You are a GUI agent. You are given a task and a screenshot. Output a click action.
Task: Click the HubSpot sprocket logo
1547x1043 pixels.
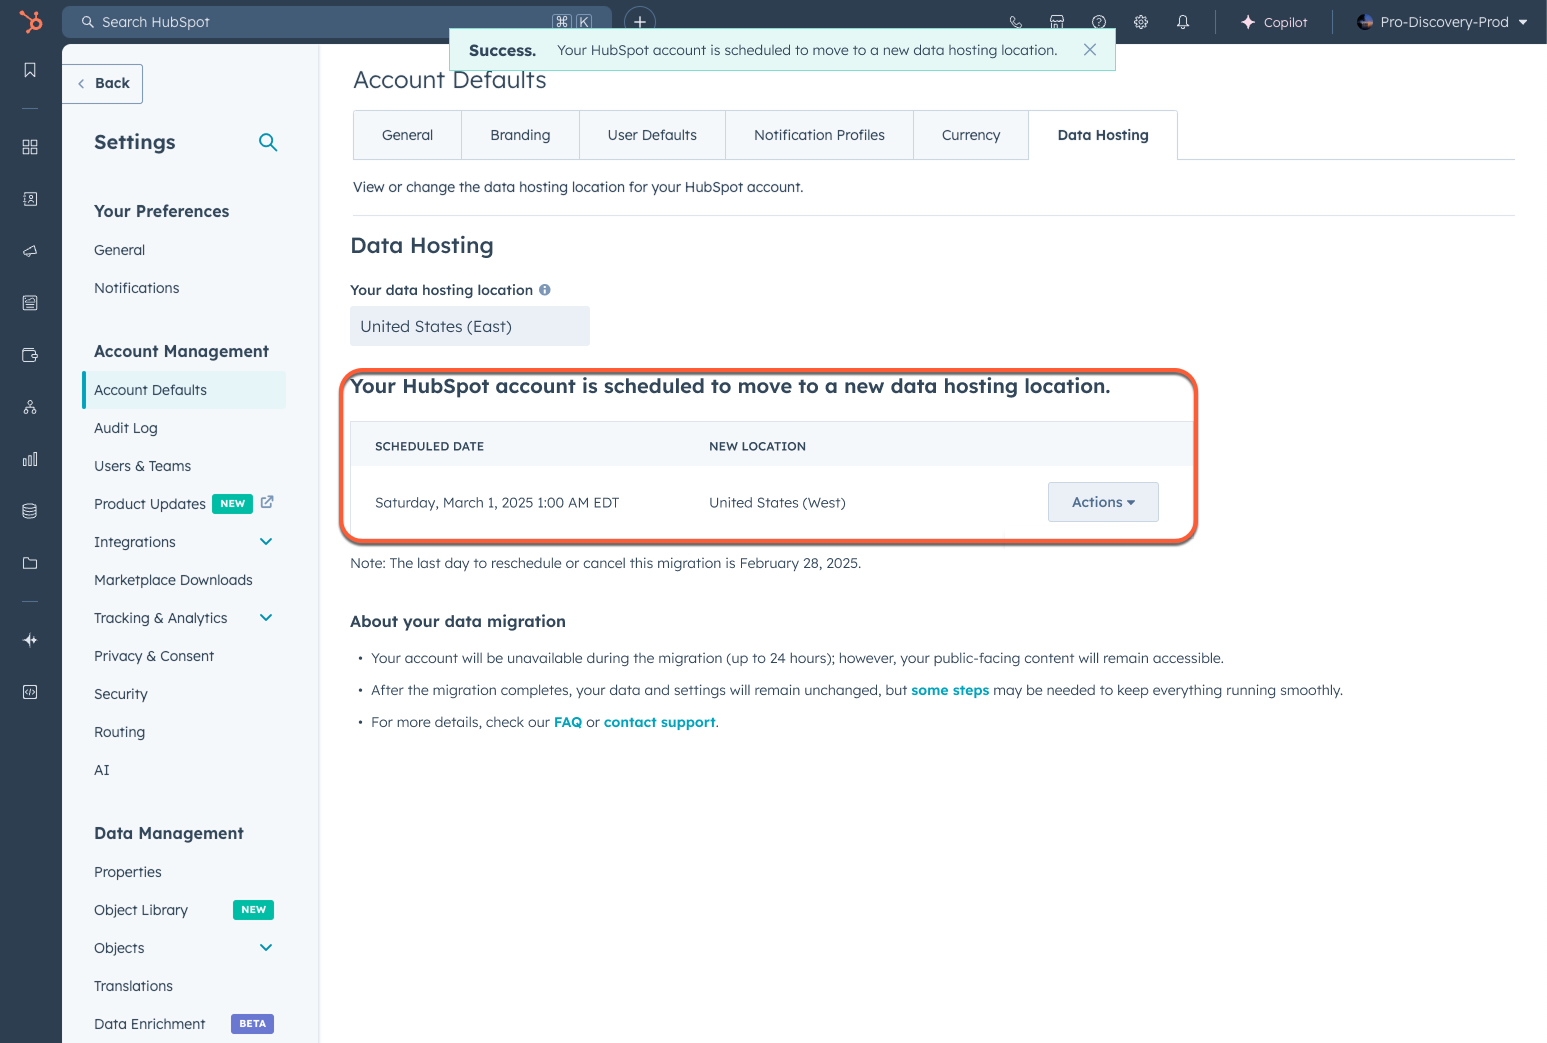[x=31, y=21]
